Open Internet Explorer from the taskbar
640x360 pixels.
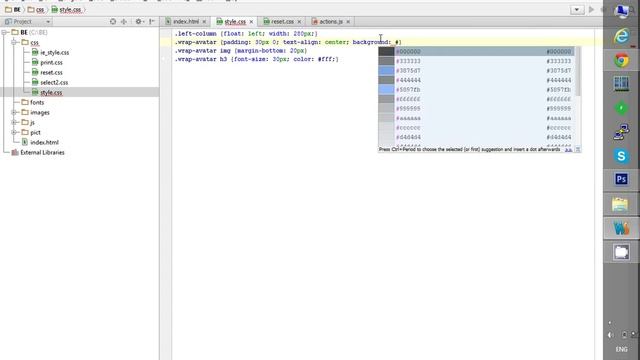(621, 36)
